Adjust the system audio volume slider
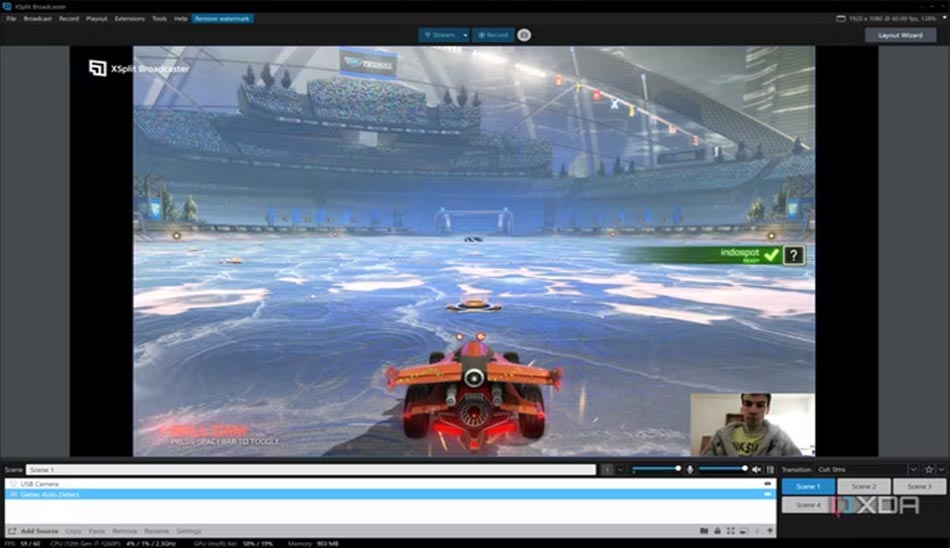 click(723, 469)
